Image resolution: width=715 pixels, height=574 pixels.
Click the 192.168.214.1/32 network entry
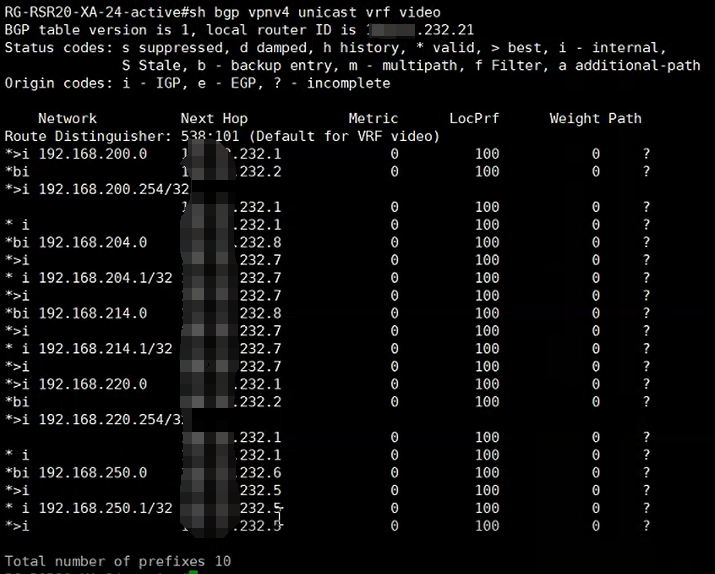[105, 348]
